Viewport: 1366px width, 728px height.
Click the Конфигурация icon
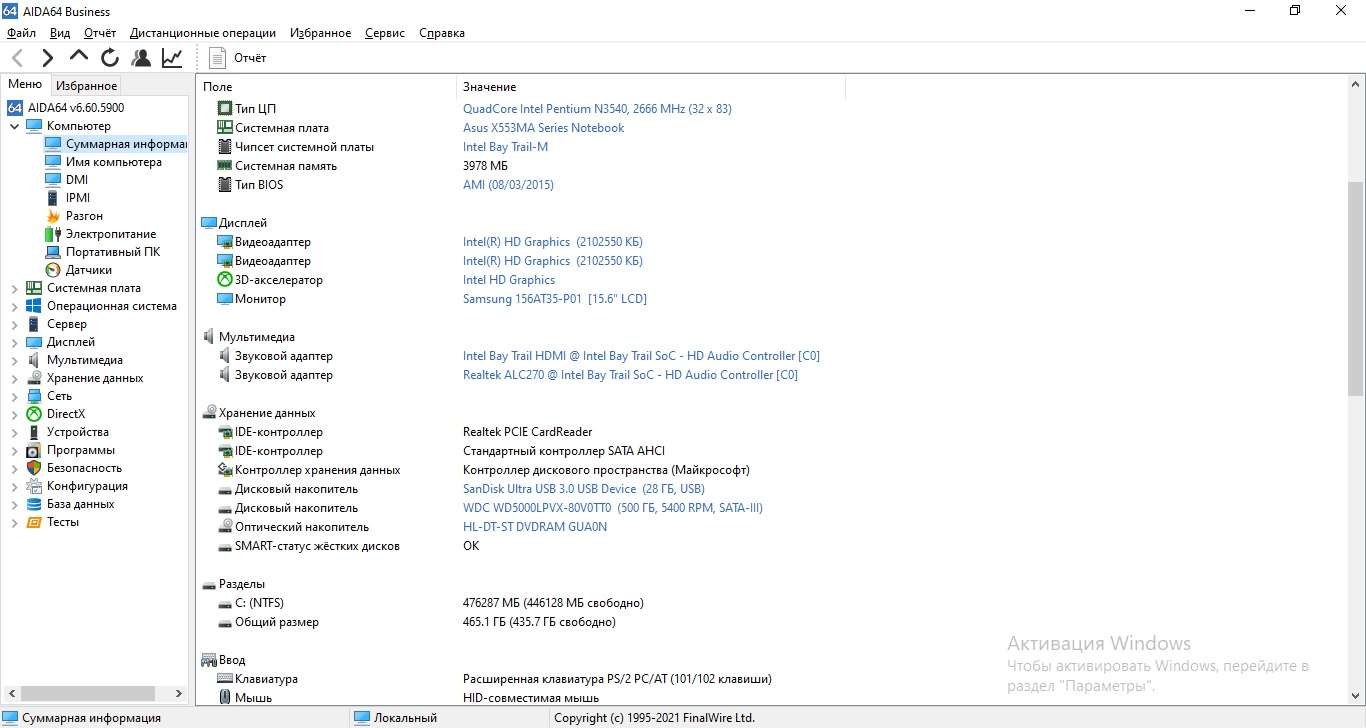pyautogui.click(x=34, y=486)
